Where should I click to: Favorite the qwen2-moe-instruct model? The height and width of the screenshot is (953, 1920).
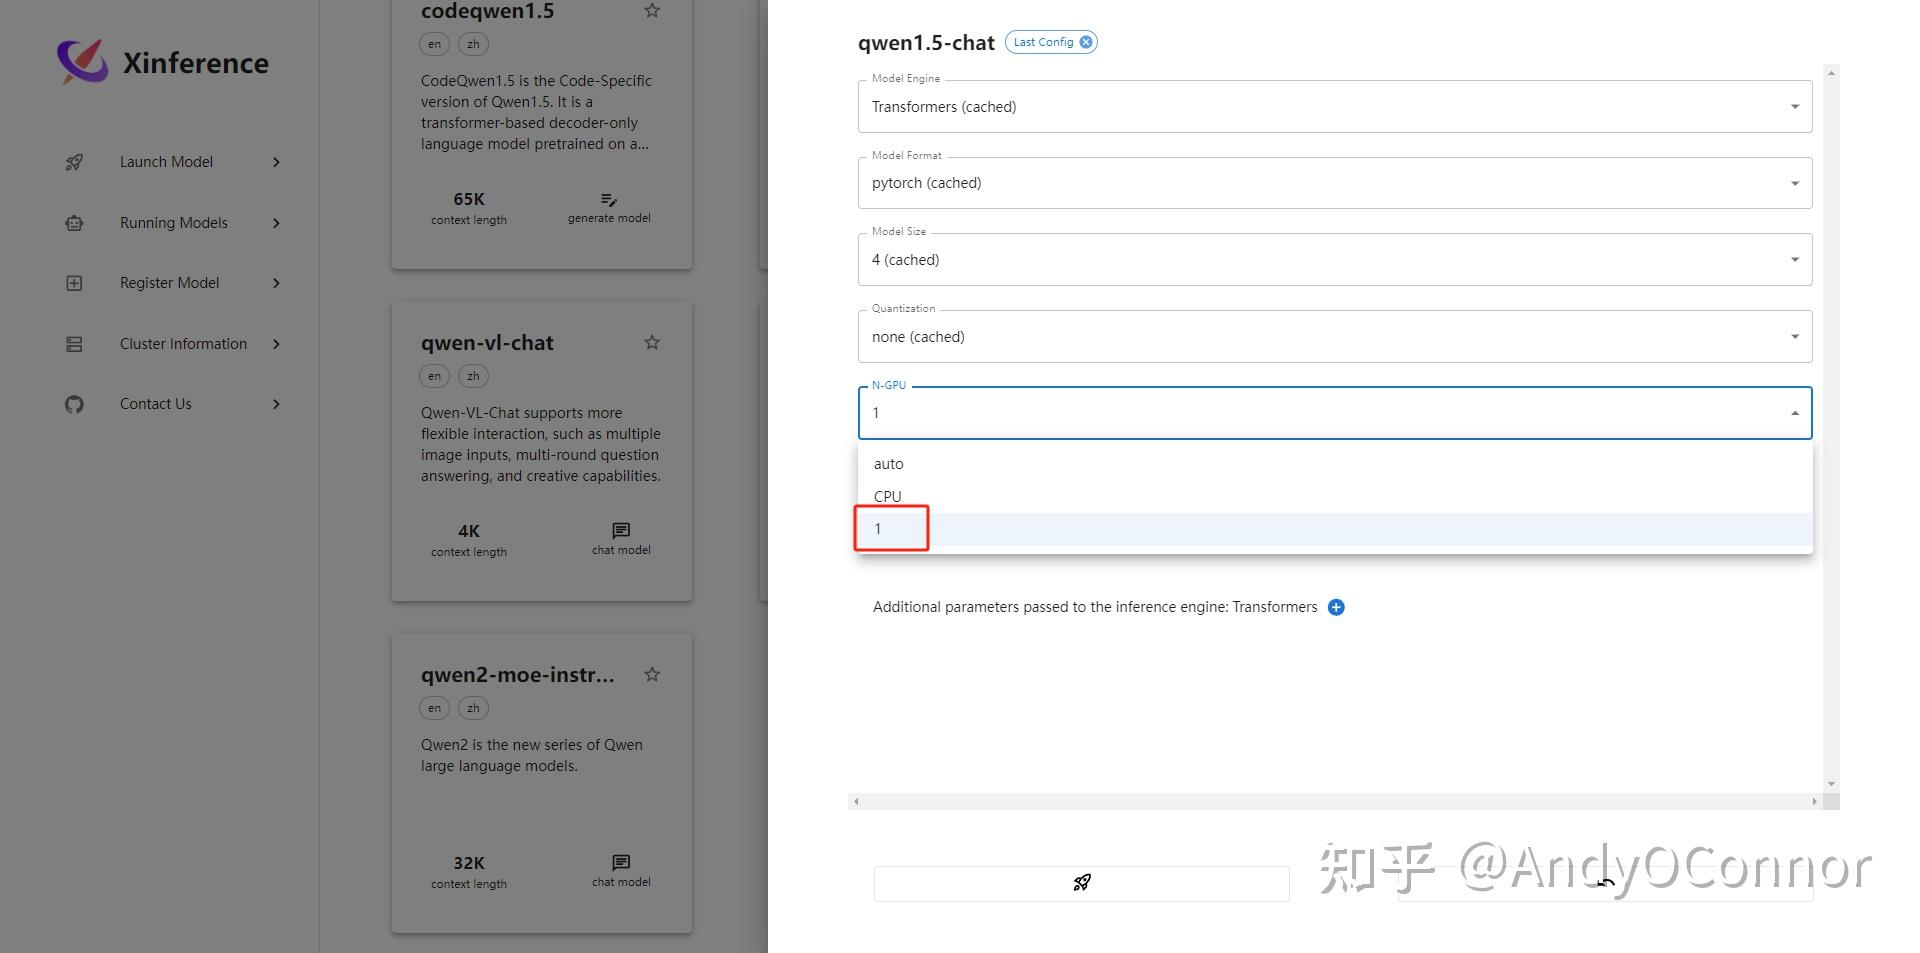pyautogui.click(x=652, y=674)
